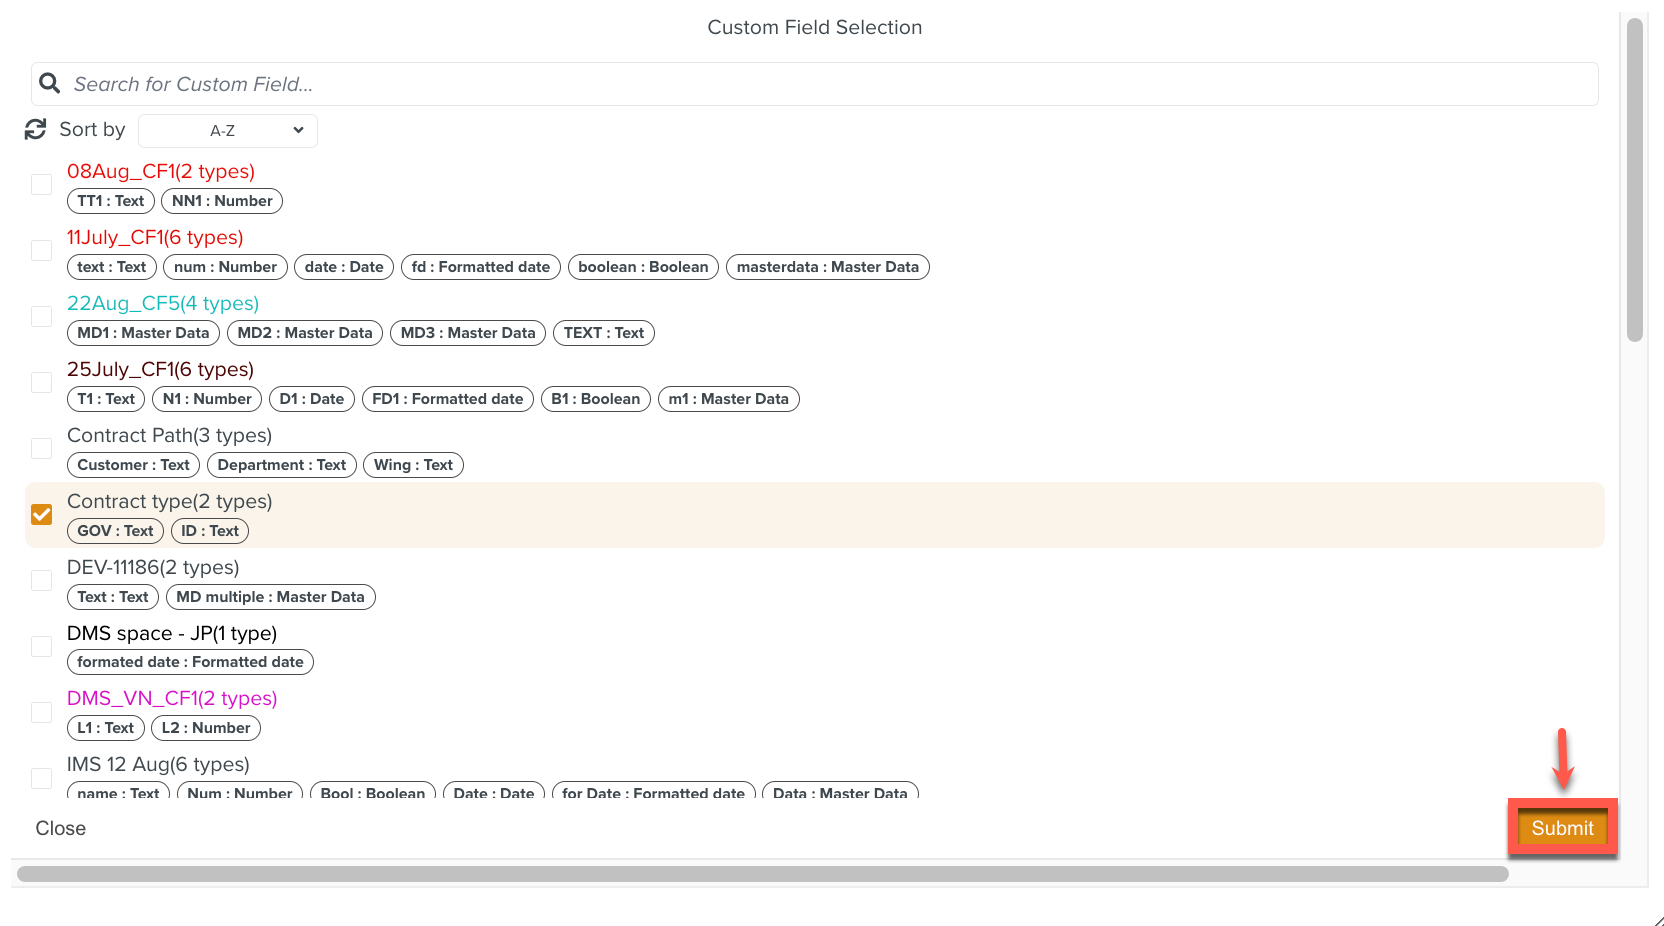Click the refresh sort icon
This screenshot has width=1664, height=926.
point(36,130)
